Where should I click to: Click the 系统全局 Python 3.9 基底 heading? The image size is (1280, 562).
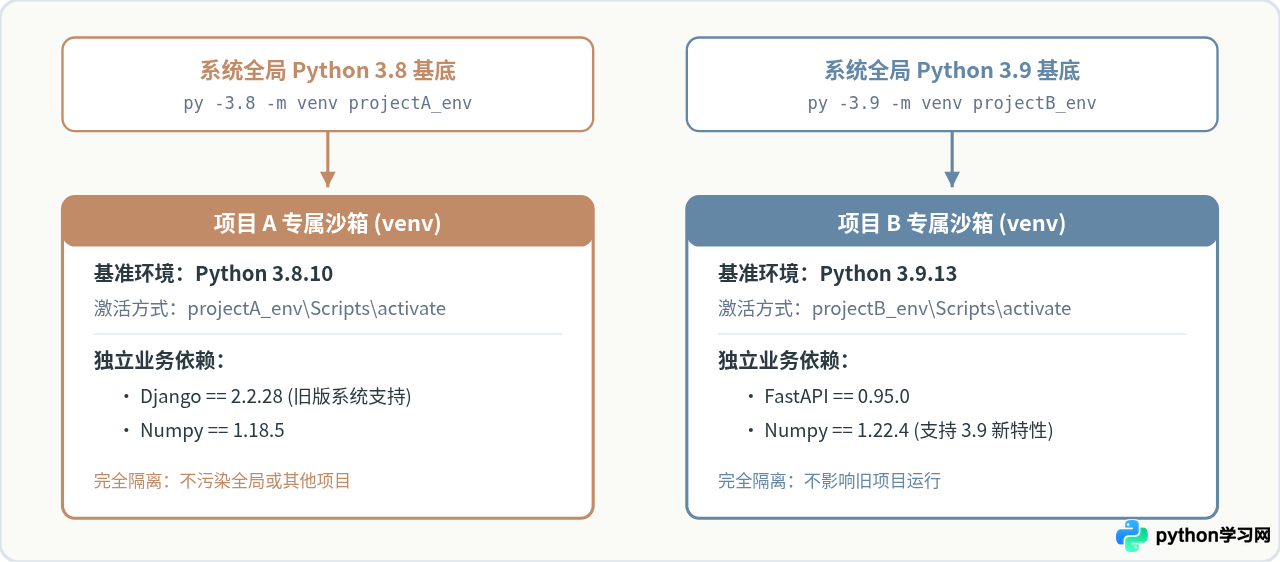click(952, 71)
